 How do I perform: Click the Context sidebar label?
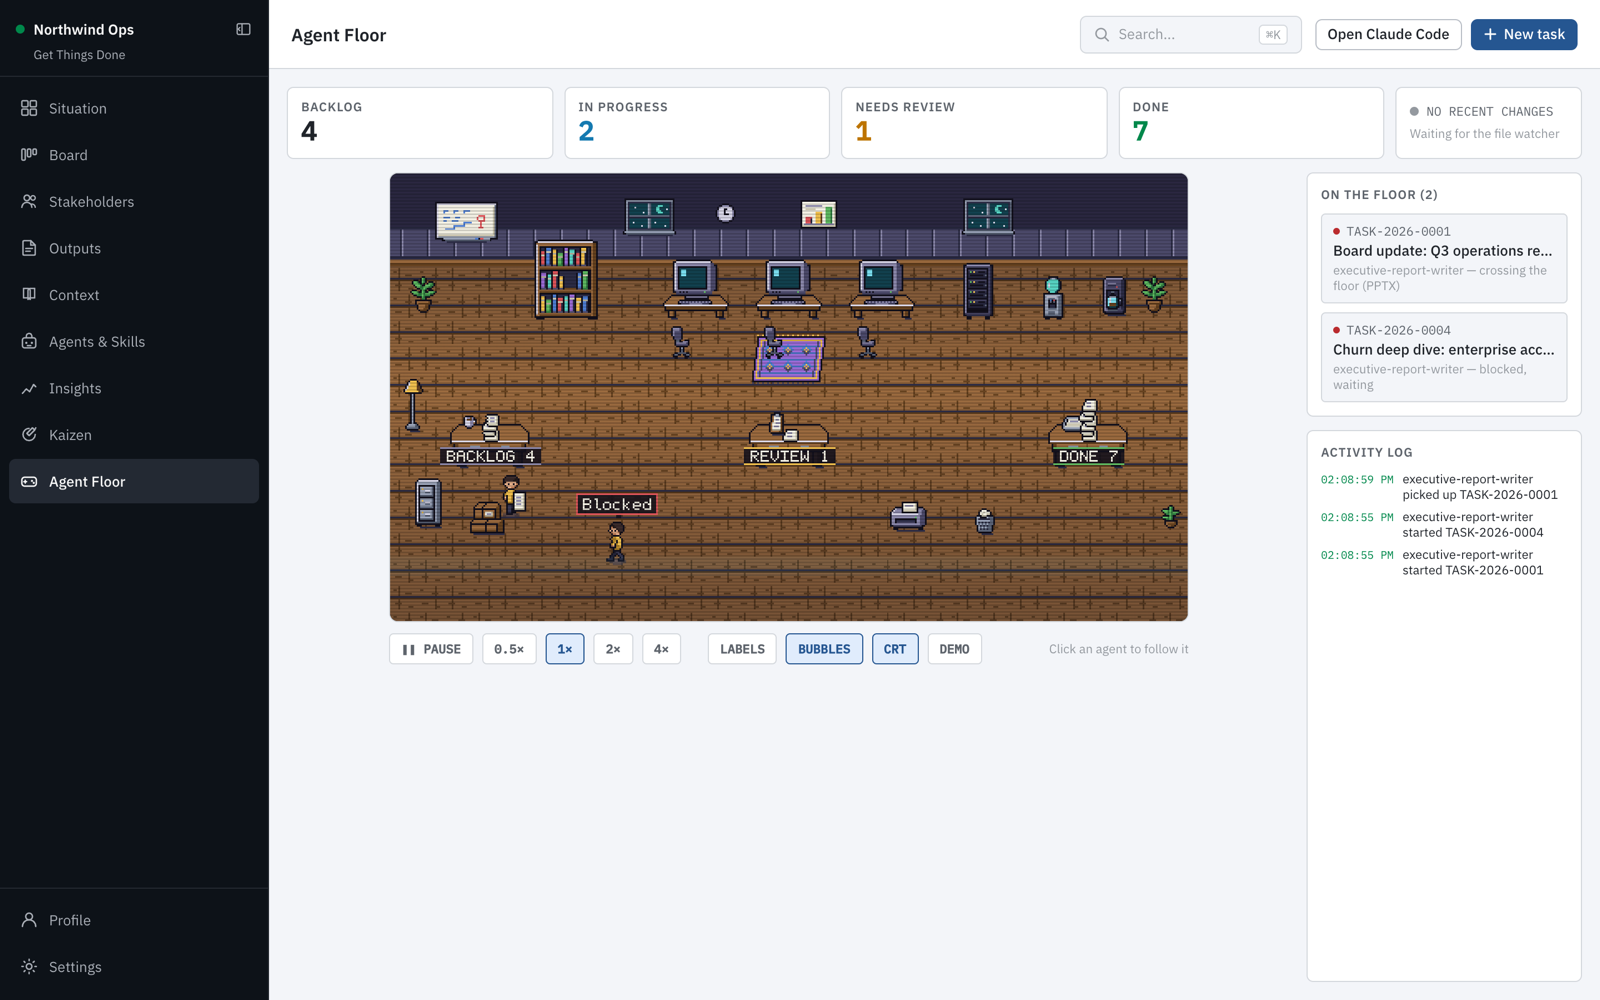click(x=74, y=295)
